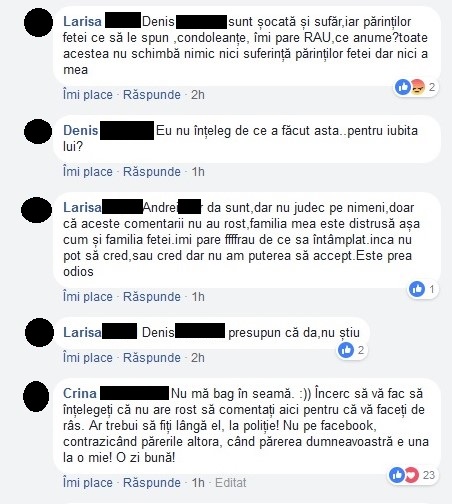Image resolution: width=452 pixels, height=504 pixels.
Task: Click like reaction icon on 'presupun că da' comment
Action: [x=346, y=350]
